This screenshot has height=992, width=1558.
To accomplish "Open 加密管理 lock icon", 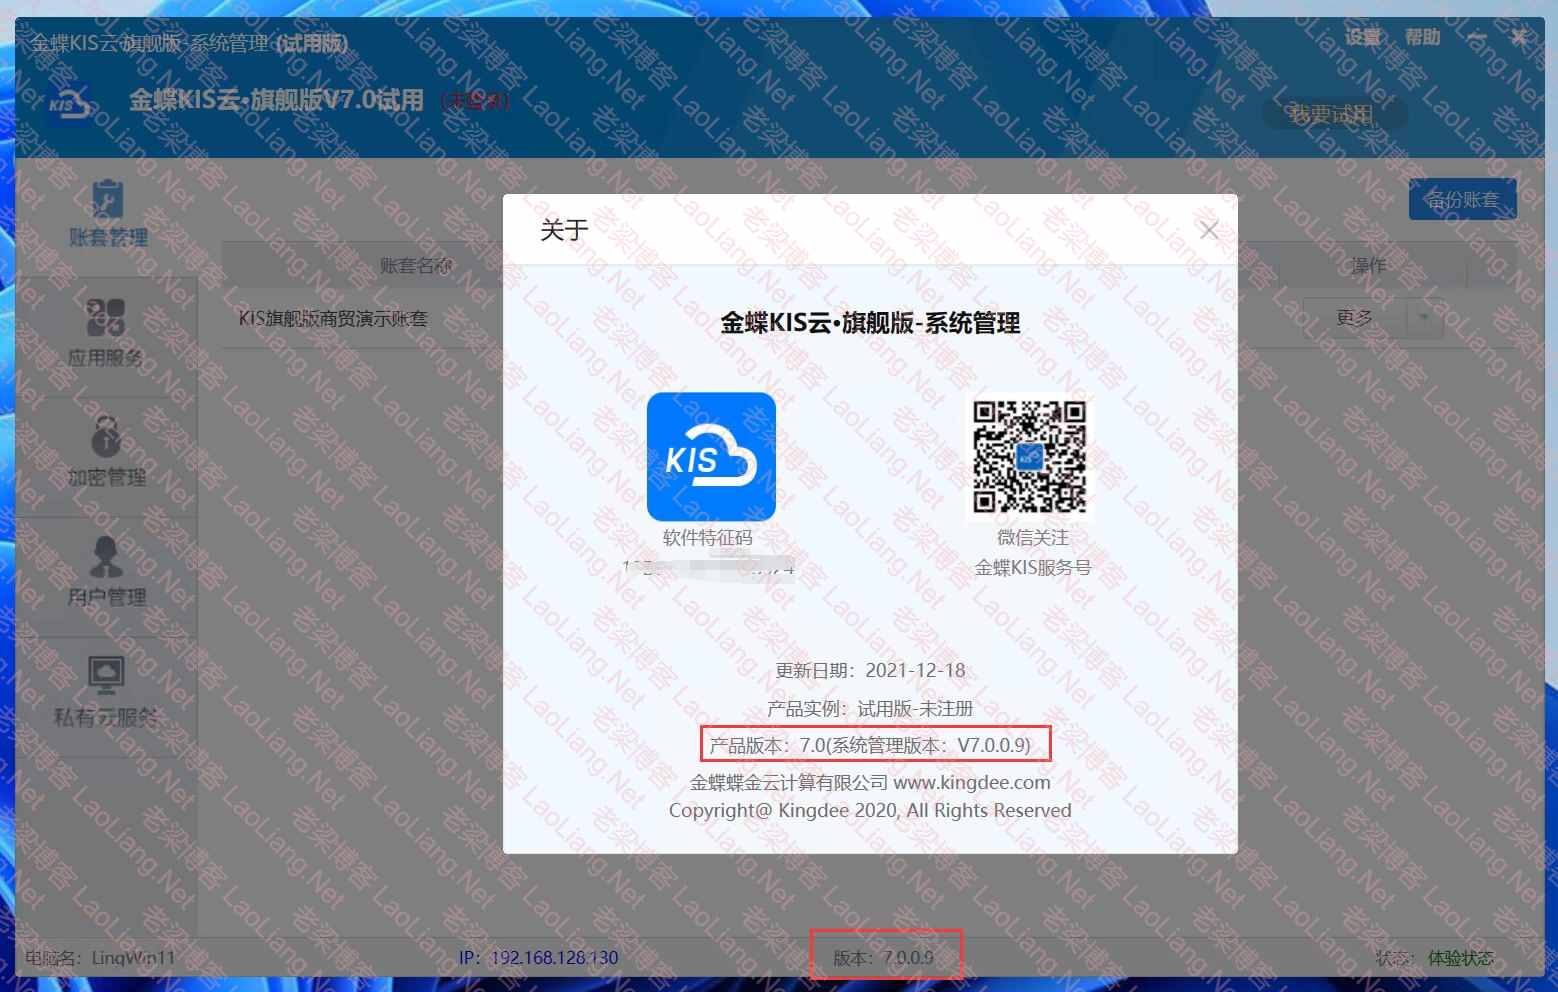I will (x=106, y=437).
